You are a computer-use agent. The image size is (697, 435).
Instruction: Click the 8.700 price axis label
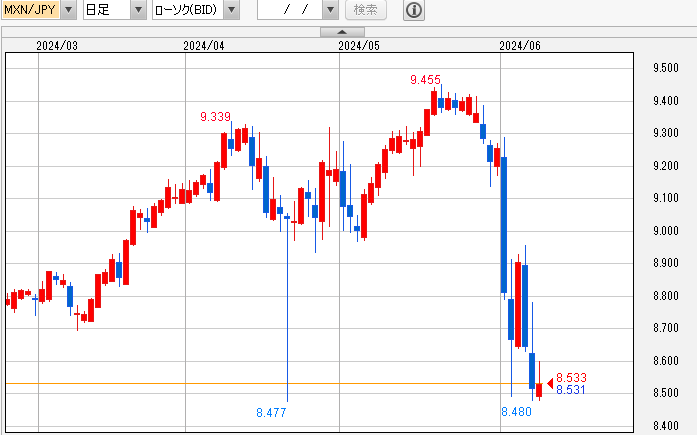point(666,328)
